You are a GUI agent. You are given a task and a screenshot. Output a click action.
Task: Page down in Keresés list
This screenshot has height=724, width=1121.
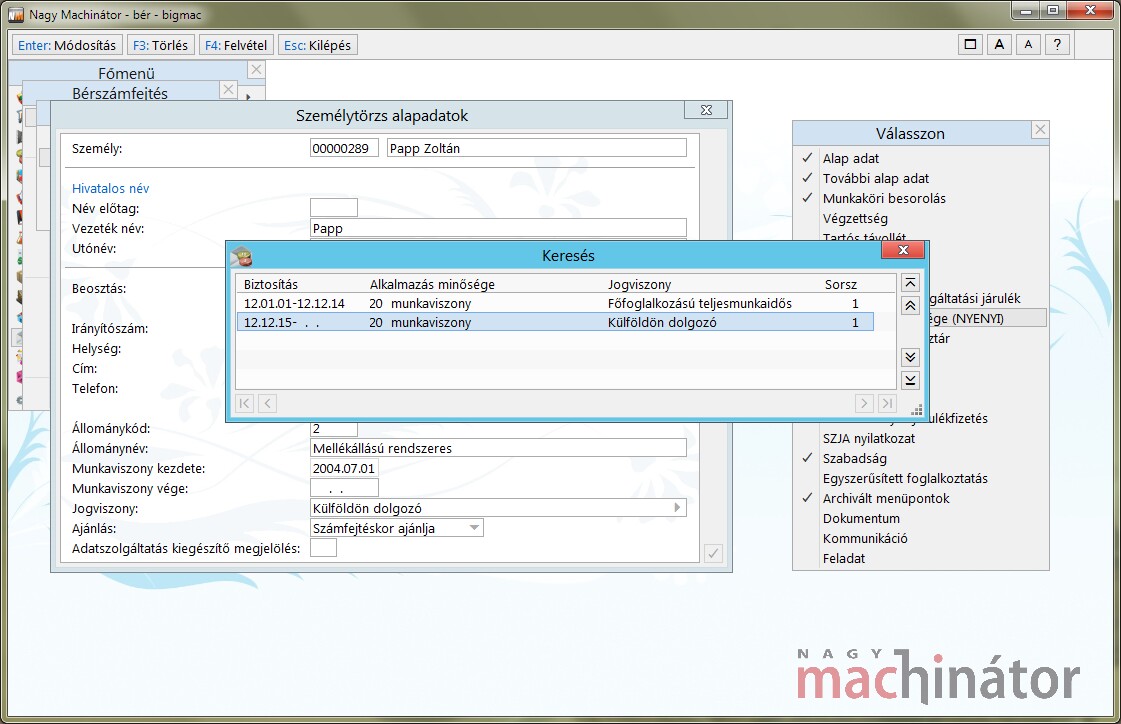click(910, 357)
